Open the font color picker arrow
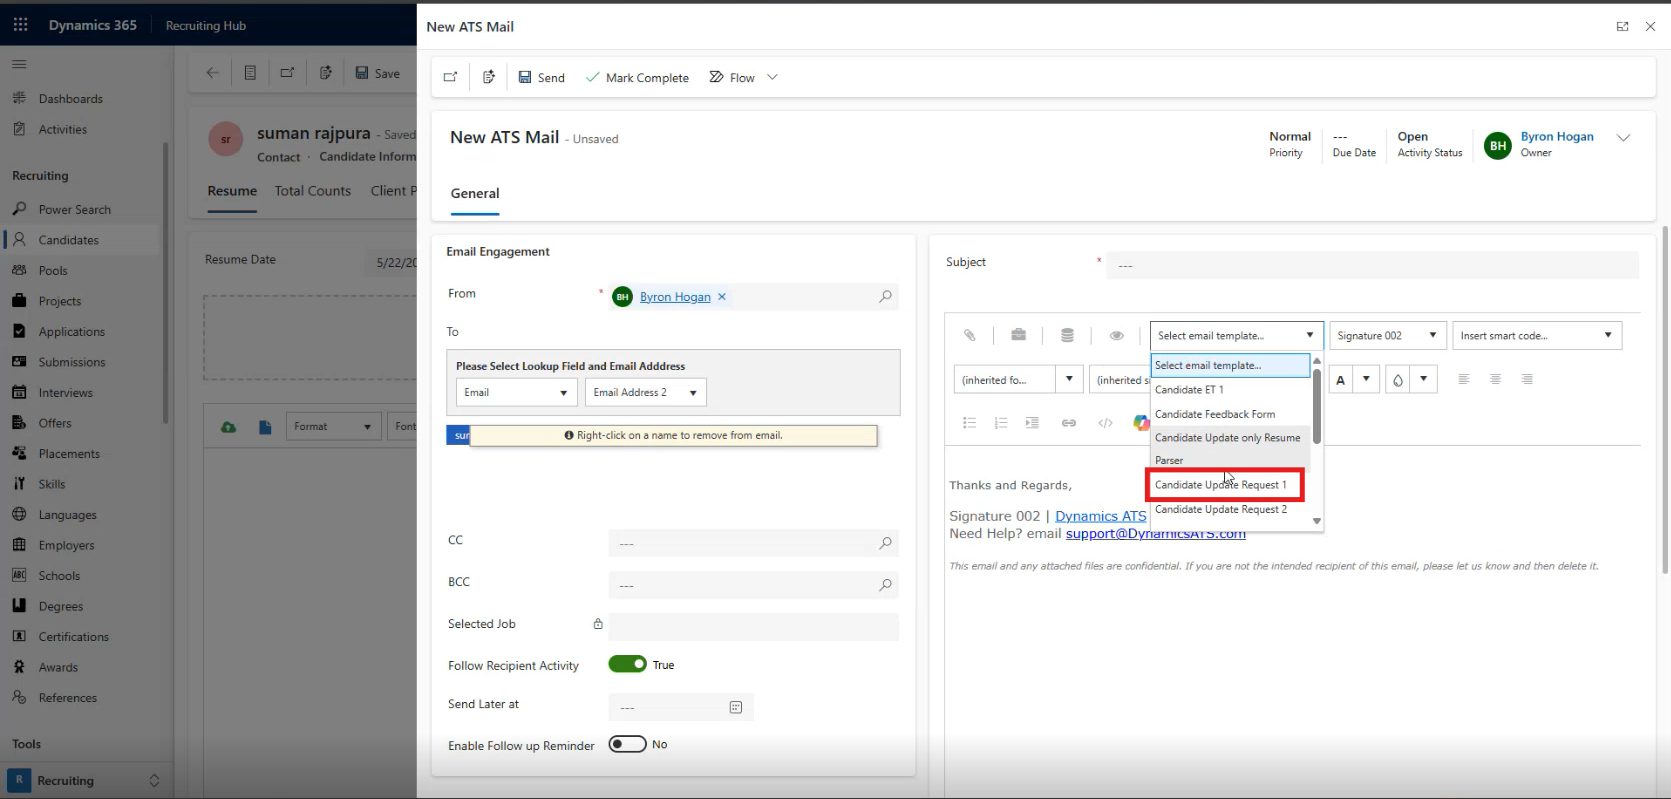The image size is (1671, 799). point(1367,380)
